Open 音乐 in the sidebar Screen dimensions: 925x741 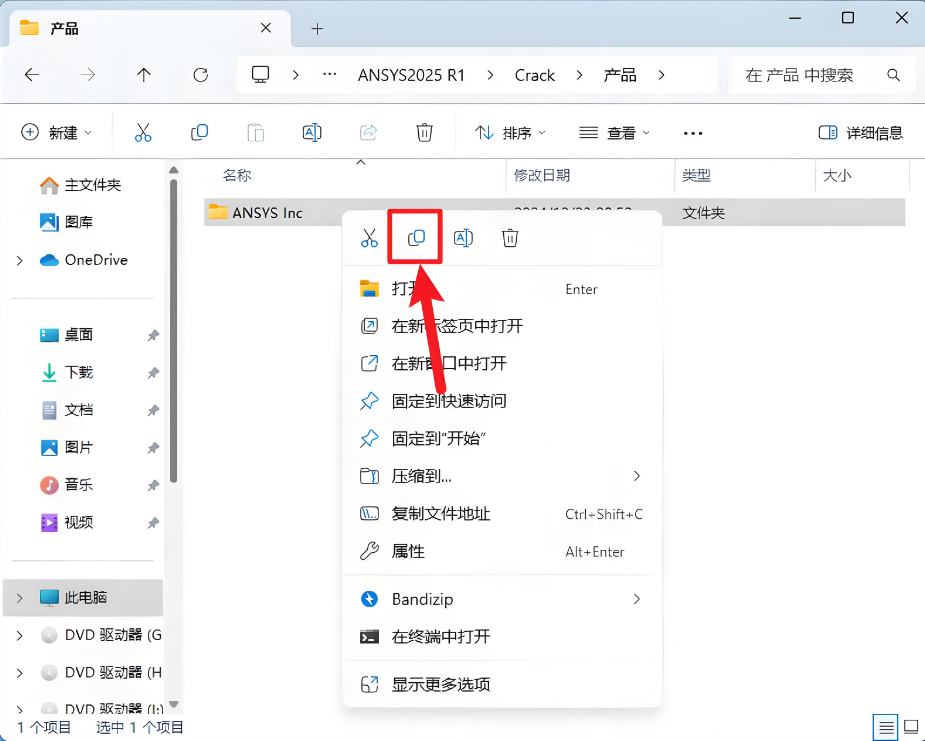point(67,485)
